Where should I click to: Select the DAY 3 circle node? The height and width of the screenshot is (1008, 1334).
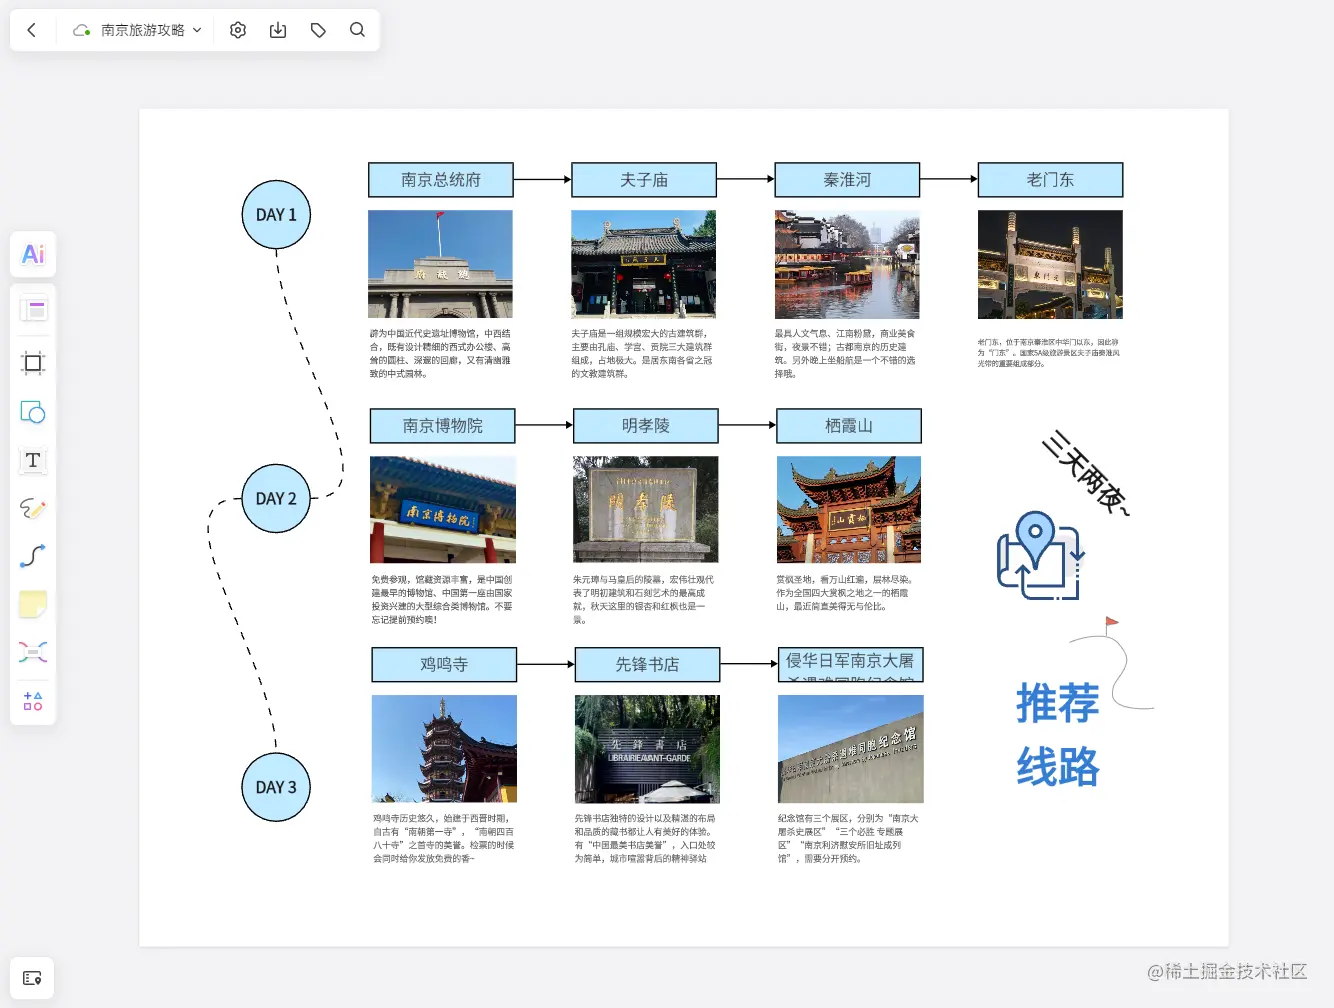276,787
